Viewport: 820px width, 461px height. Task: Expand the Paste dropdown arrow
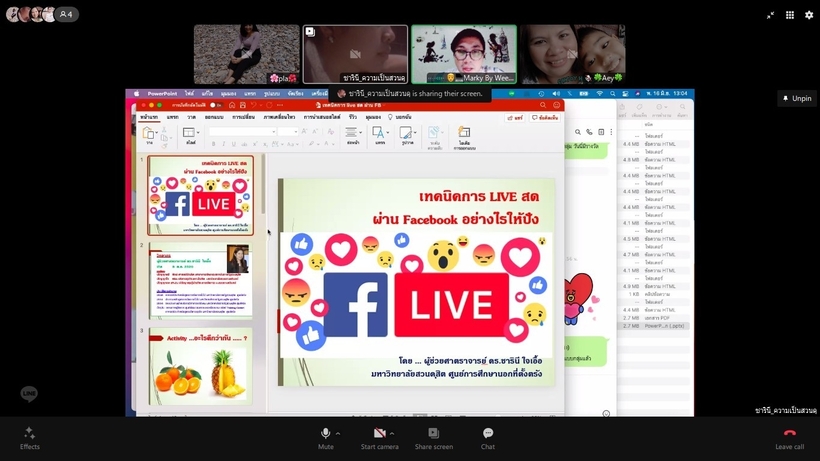pyautogui.click(x=157, y=132)
